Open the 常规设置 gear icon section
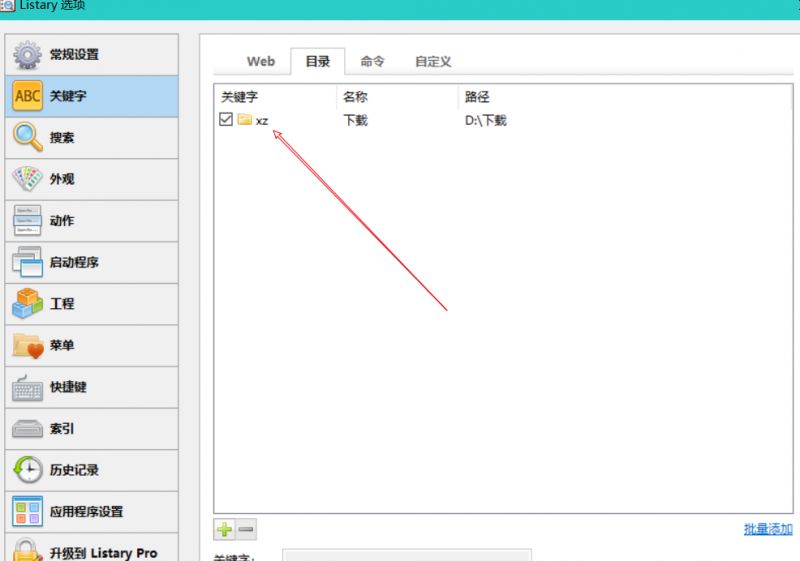Viewport: 800px width, 561px height. [28, 55]
